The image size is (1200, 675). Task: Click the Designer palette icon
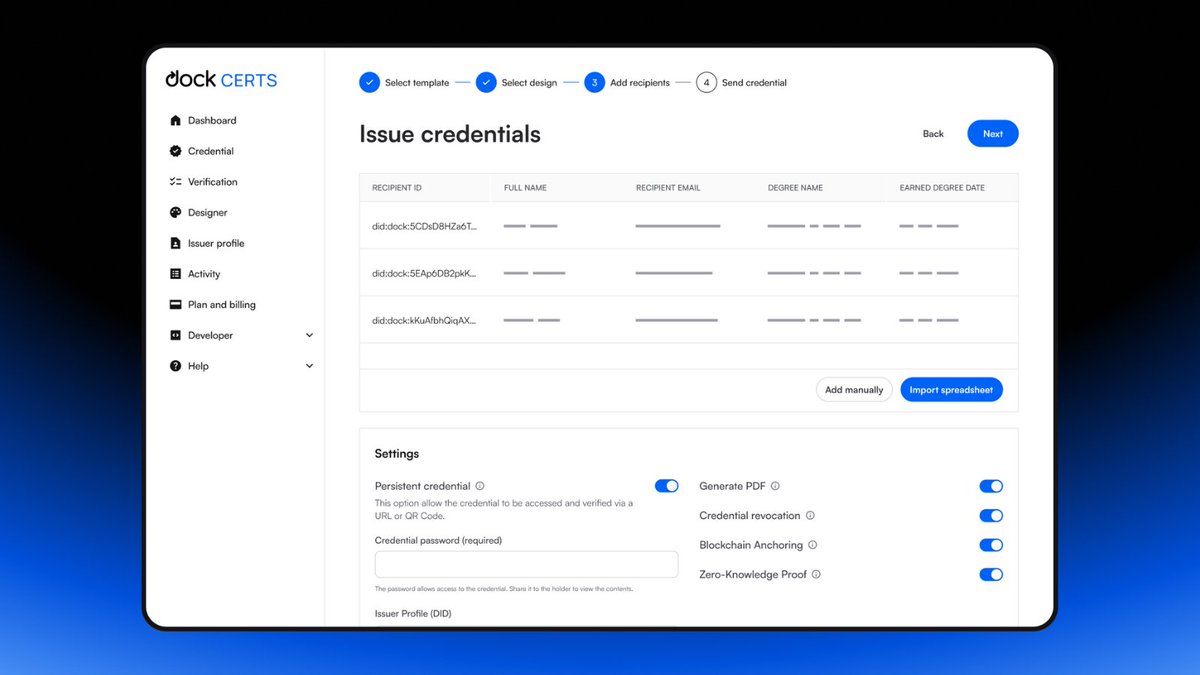[x=176, y=213]
